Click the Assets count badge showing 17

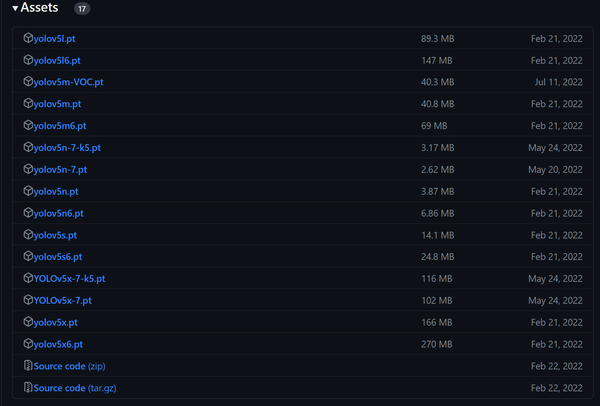click(x=81, y=9)
